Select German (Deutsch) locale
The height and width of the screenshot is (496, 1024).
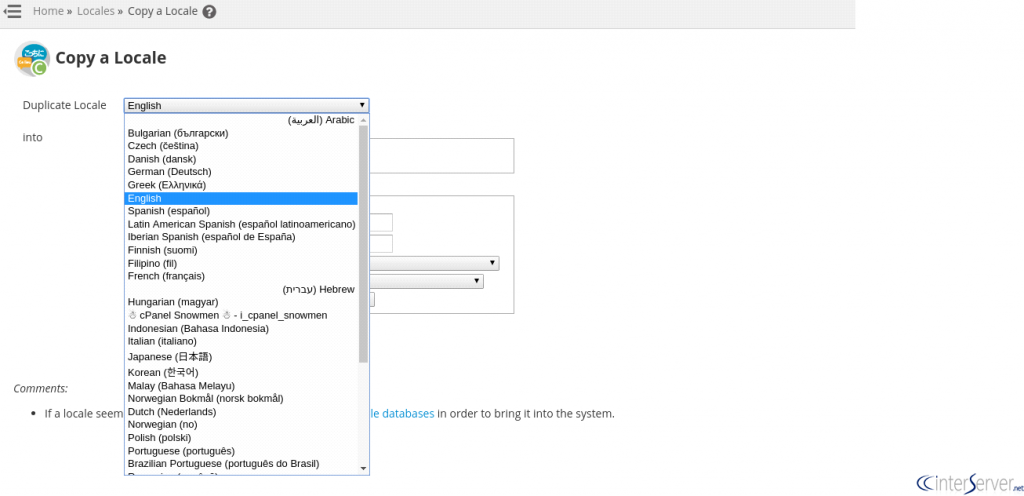click(x=241, y=172)
